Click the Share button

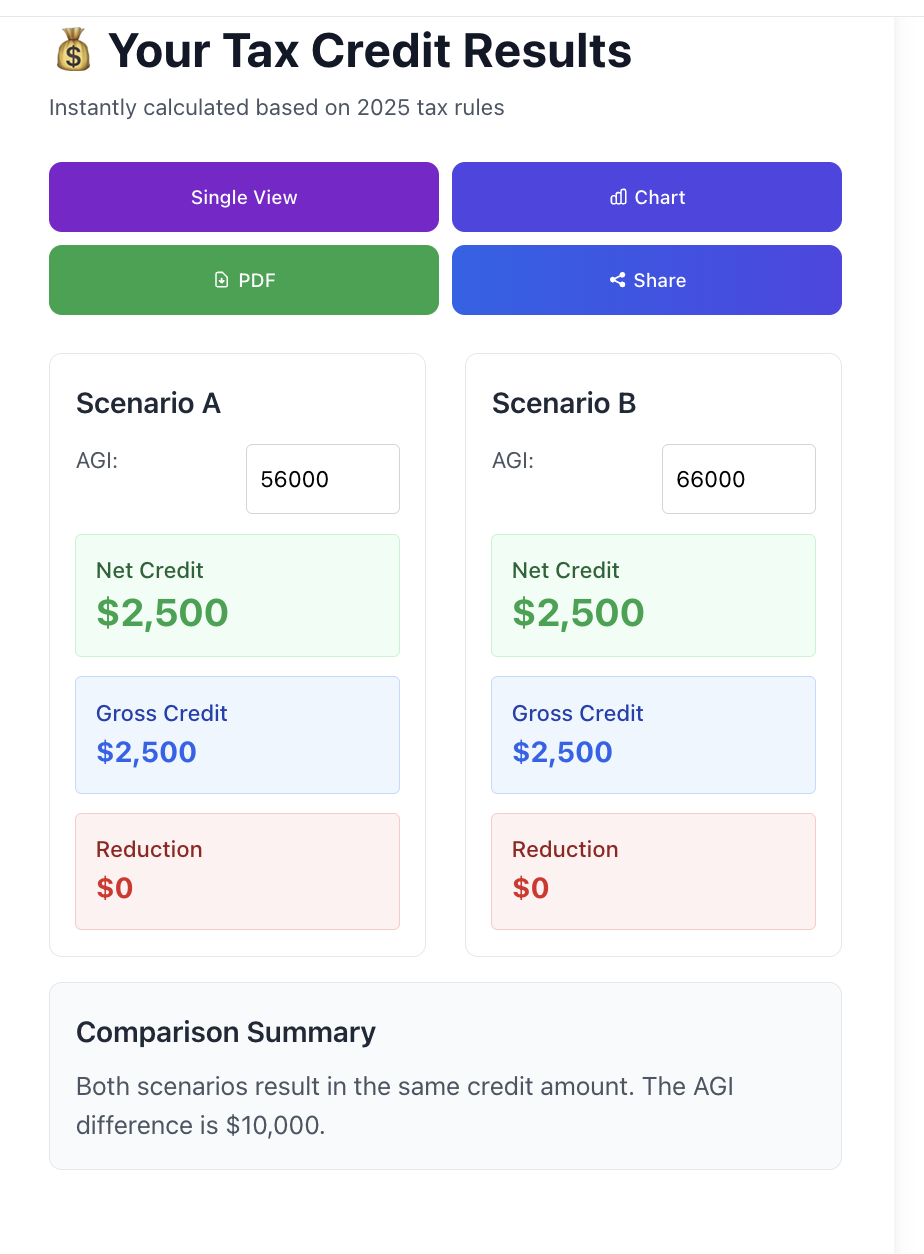pyautogui.click(x=647, y=280)
